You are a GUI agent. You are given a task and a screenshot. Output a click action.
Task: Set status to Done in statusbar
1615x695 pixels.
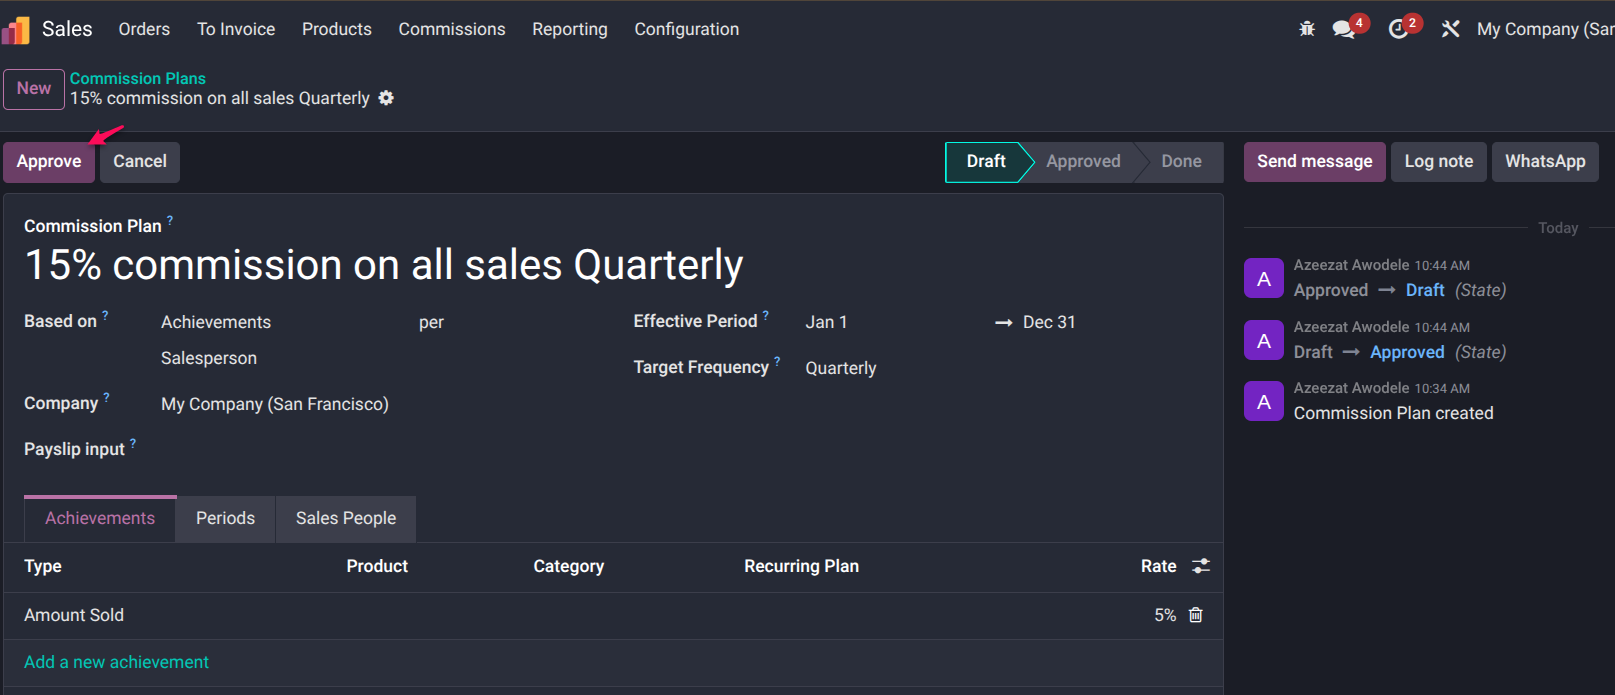coord(1181,162)
